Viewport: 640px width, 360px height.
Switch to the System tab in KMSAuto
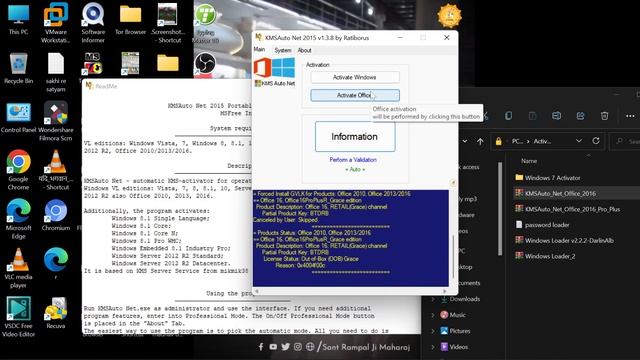click(x=283, y=50)
